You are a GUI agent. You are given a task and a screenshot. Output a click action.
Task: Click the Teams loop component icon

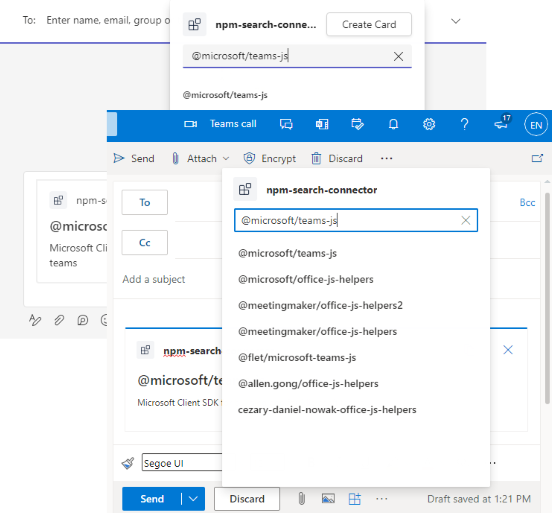tap(83, 320)
